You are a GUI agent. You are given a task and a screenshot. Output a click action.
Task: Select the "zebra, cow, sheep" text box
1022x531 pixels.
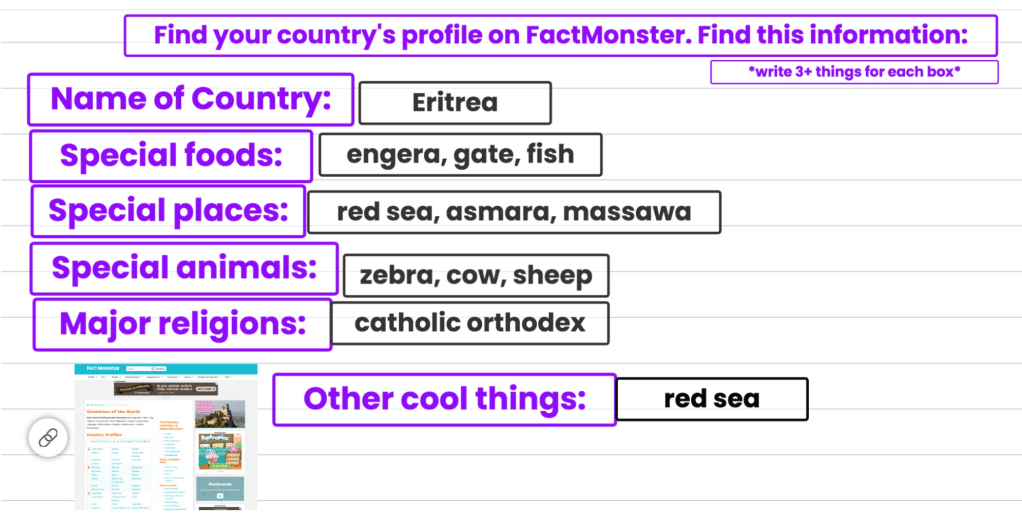[x=475, y=275]
